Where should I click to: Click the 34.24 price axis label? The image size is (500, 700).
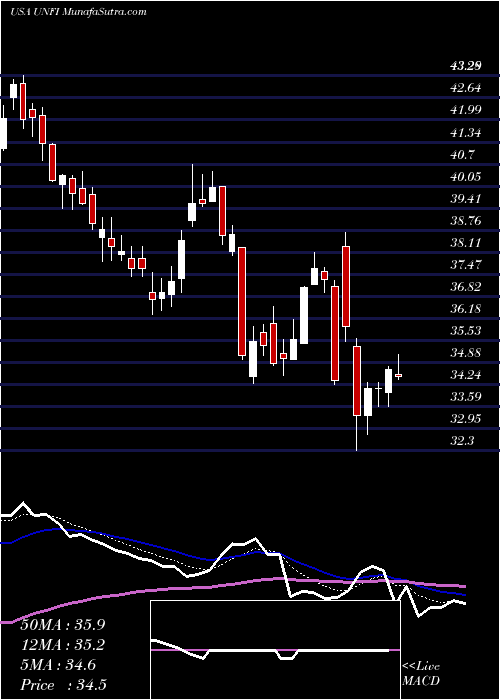465,375
